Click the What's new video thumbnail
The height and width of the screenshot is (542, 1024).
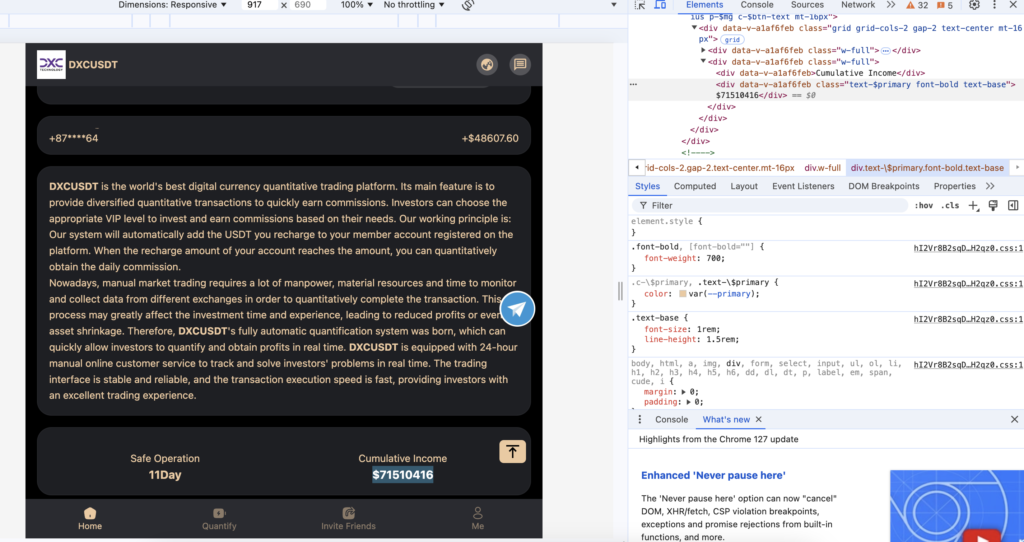click(957, 506)
